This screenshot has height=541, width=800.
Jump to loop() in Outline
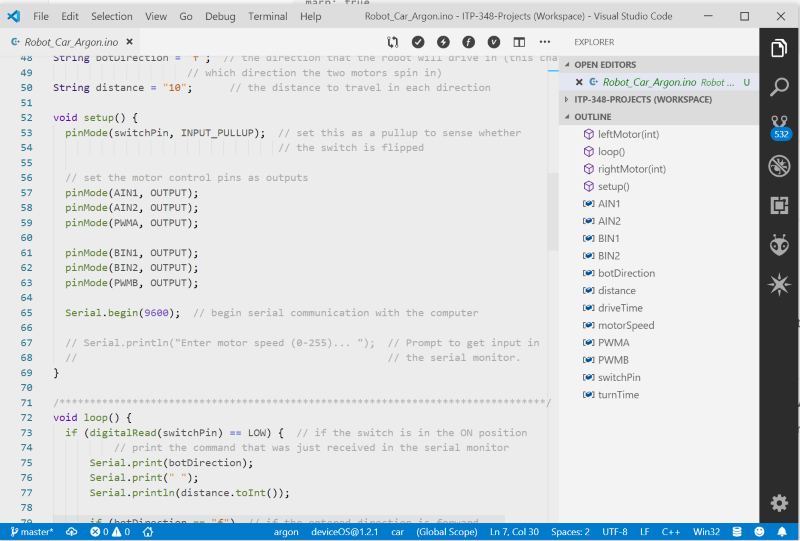pos(611,152)
